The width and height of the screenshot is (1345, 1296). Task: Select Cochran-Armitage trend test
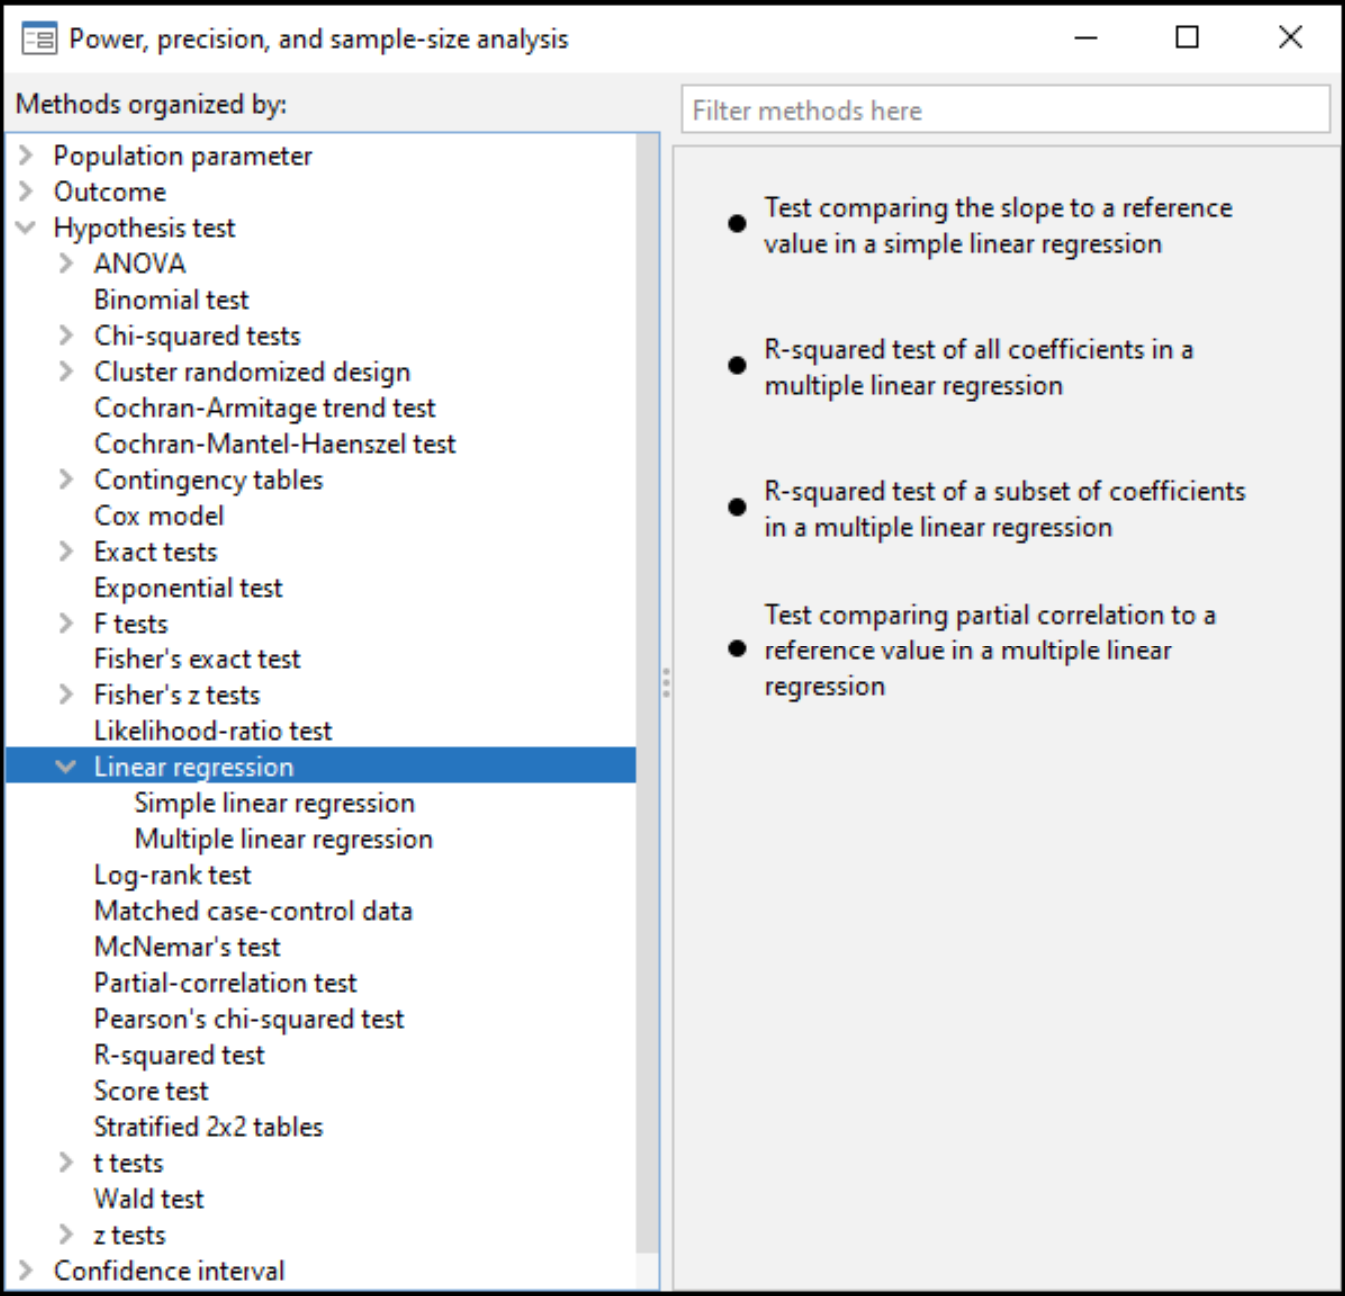[265, 407]
